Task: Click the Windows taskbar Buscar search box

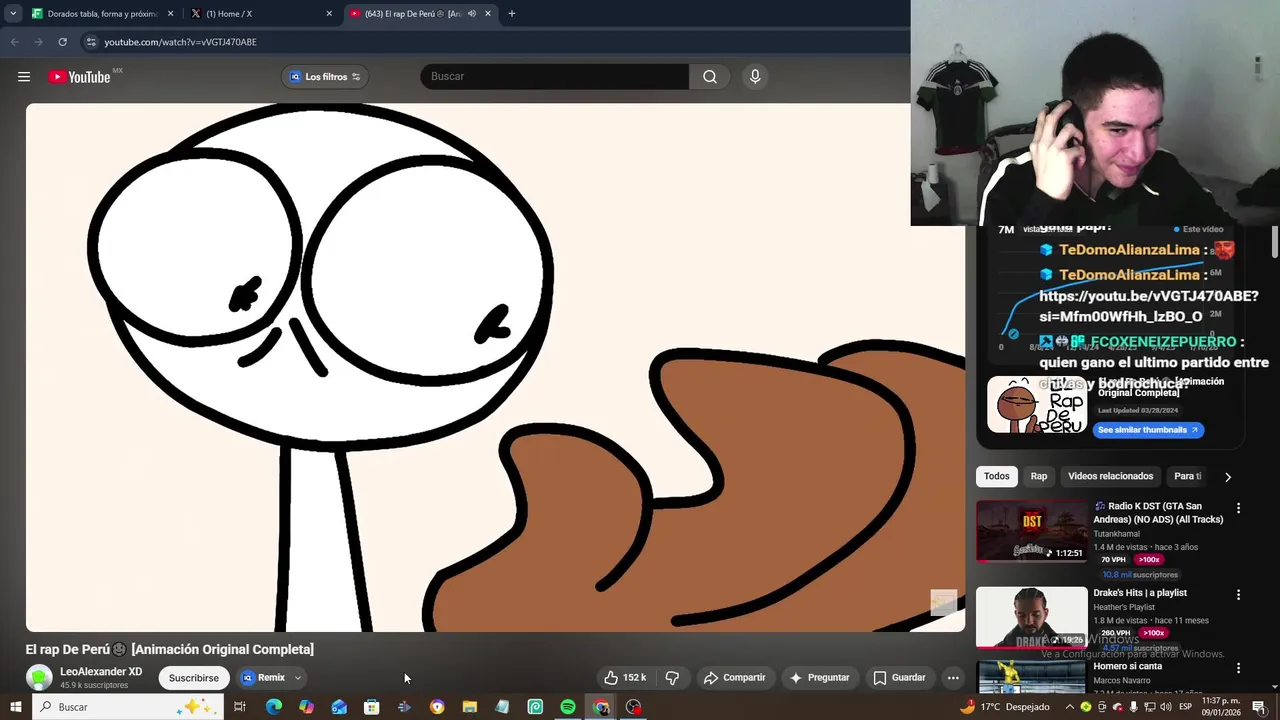Action: tap(128, 707)
